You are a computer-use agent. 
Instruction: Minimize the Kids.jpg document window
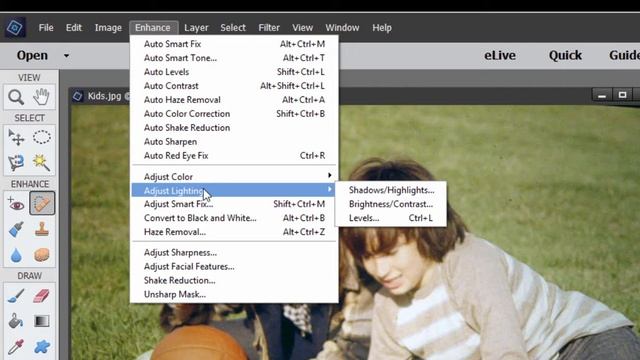click(602, 96)
